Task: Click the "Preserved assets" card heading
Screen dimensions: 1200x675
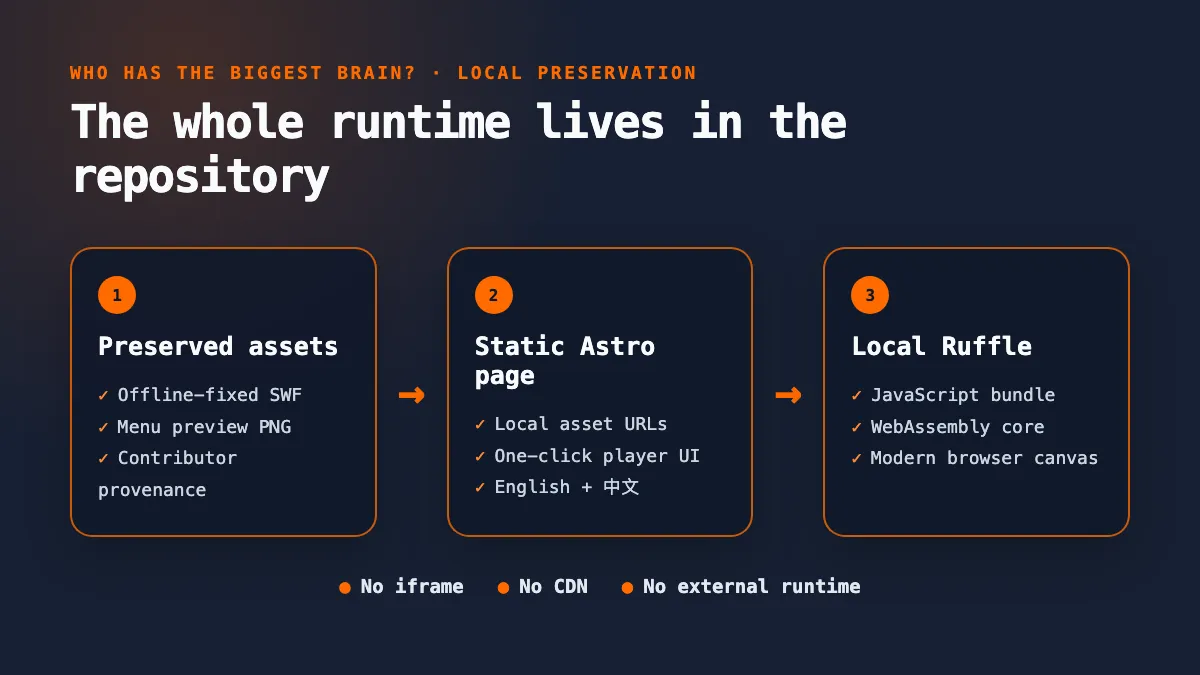Action: (x=218, y=346)
